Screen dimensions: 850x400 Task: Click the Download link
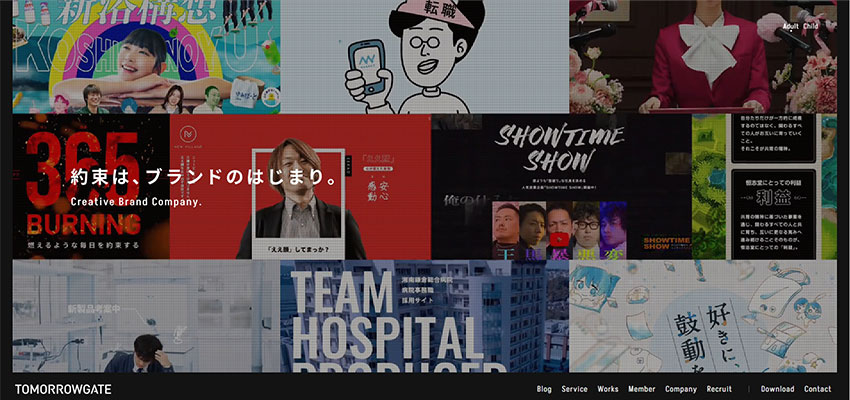point(777,389)
